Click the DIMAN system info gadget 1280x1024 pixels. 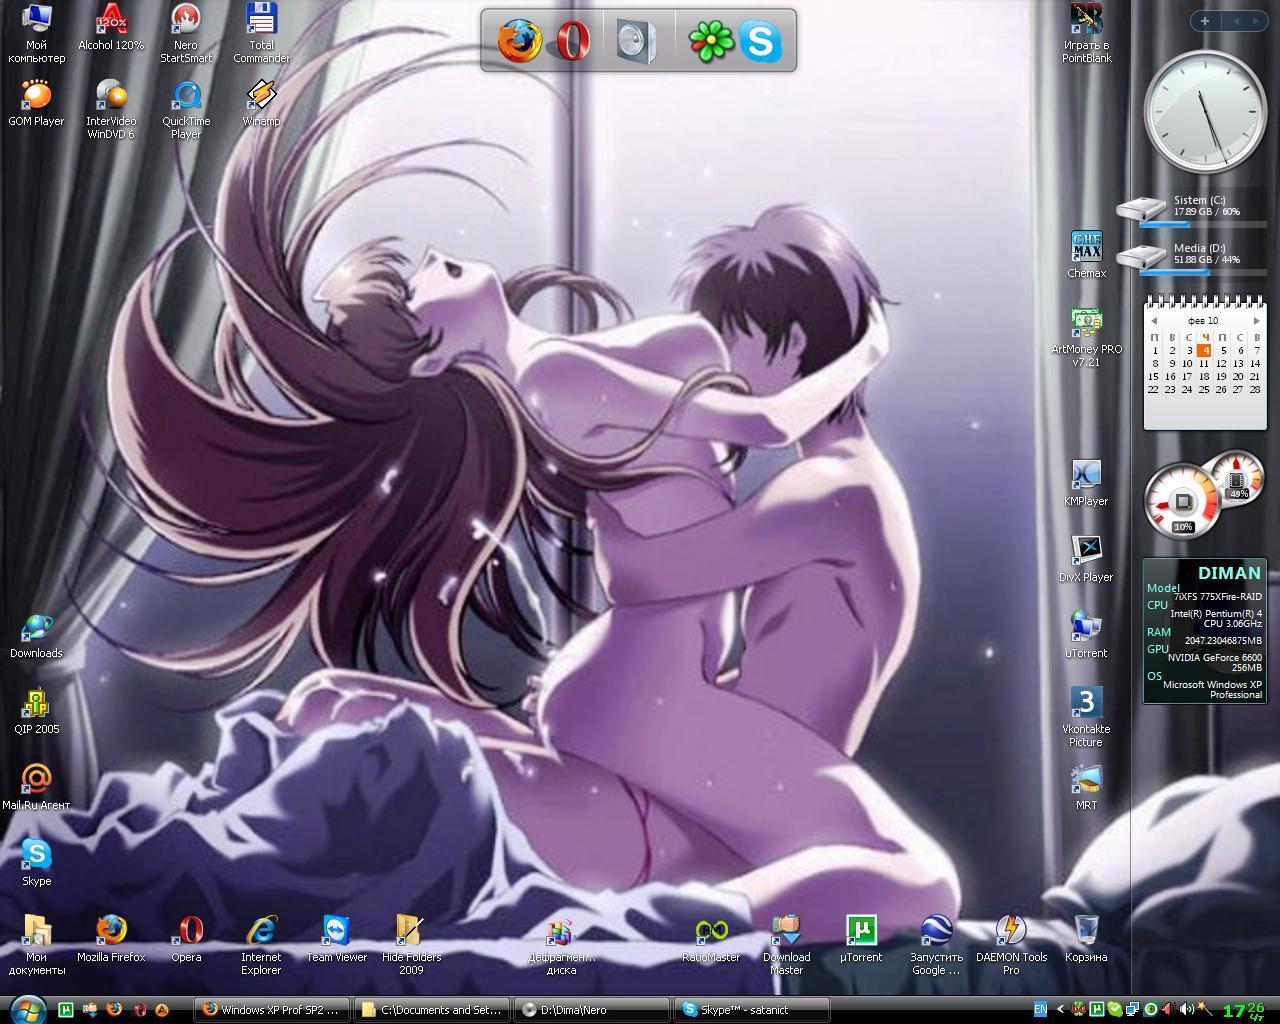tap(1204, 631)
